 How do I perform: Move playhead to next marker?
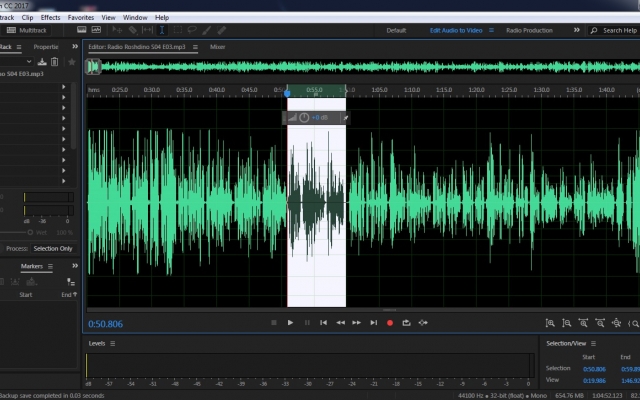373,322
